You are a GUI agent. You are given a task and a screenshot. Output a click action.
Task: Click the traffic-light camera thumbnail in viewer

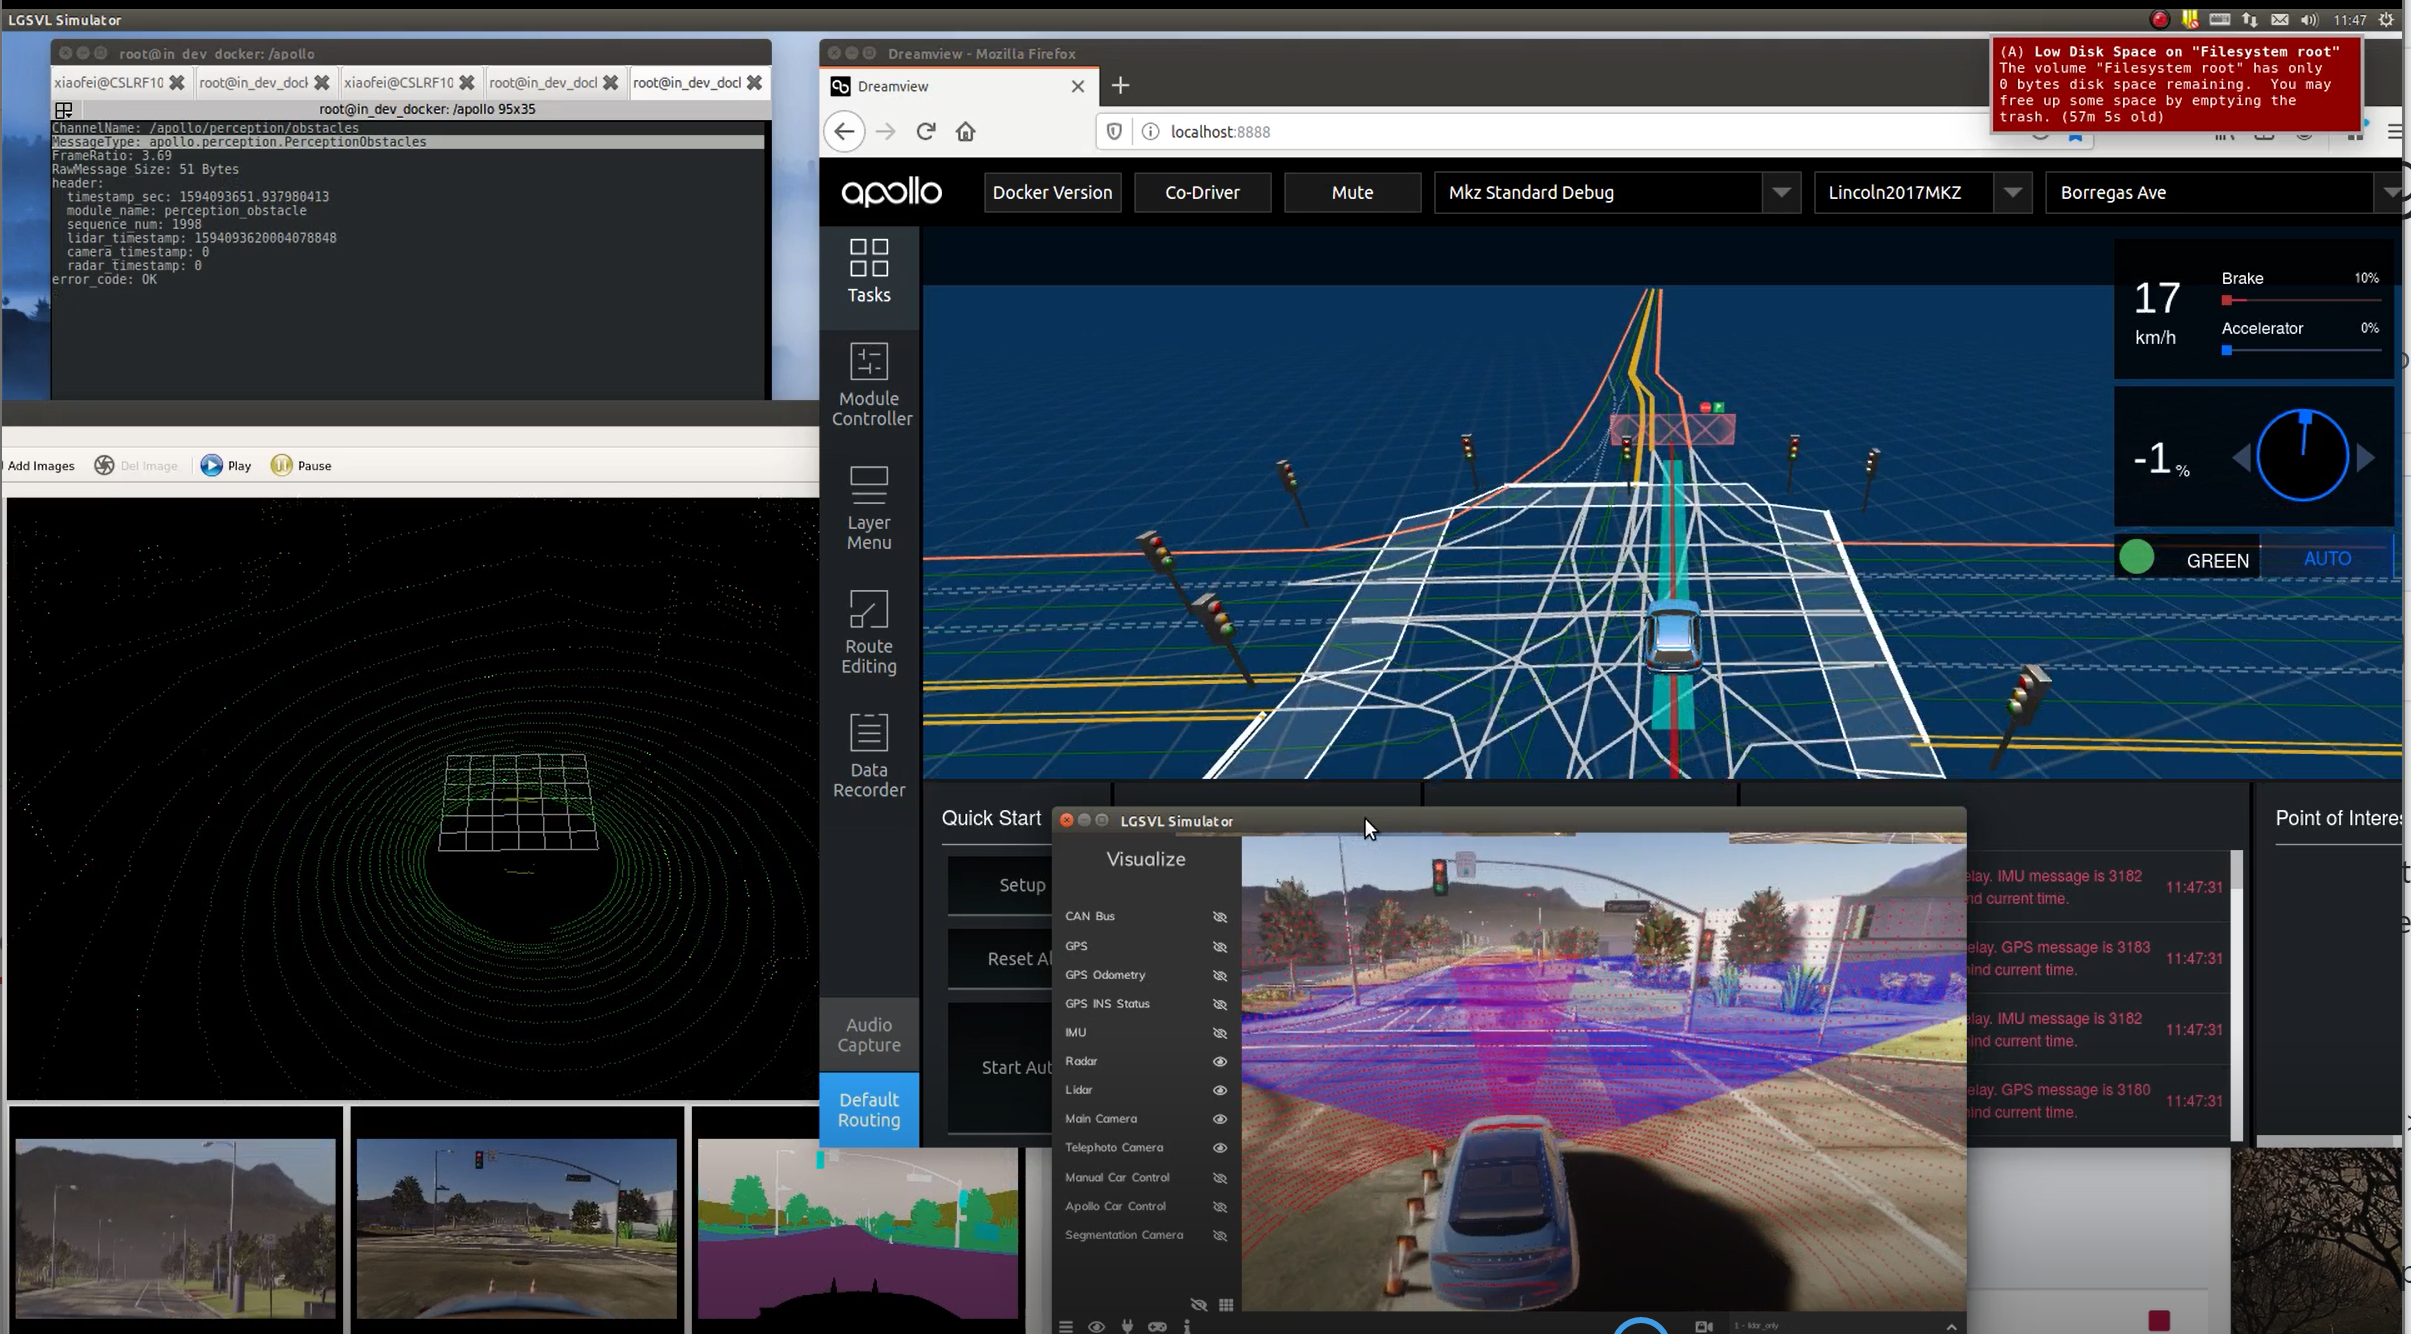[x=517, y=1228]
